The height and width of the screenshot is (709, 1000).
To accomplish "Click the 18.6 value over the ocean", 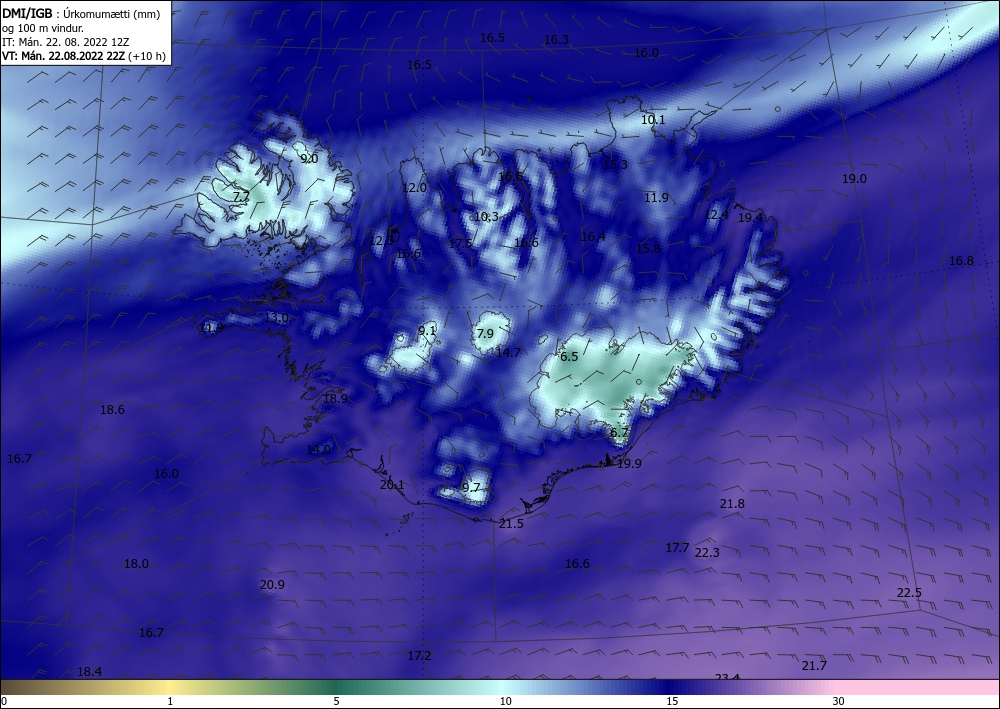I will click(x=113, y=409).
